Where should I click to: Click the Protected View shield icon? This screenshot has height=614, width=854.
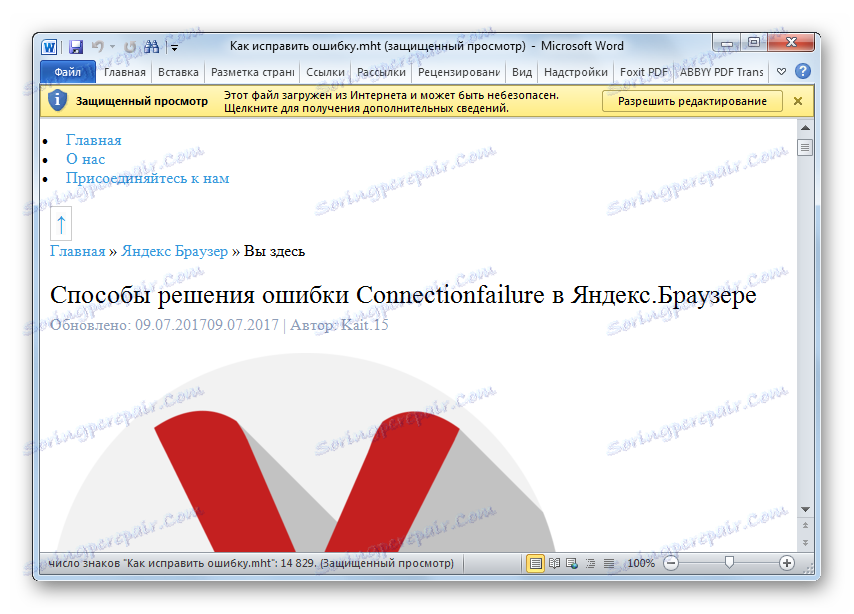point(57,101)
